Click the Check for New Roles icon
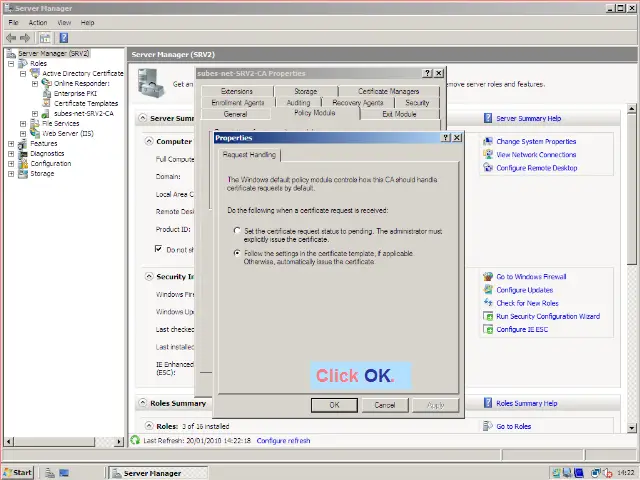 pyautogui.click(x=488, y=302)
